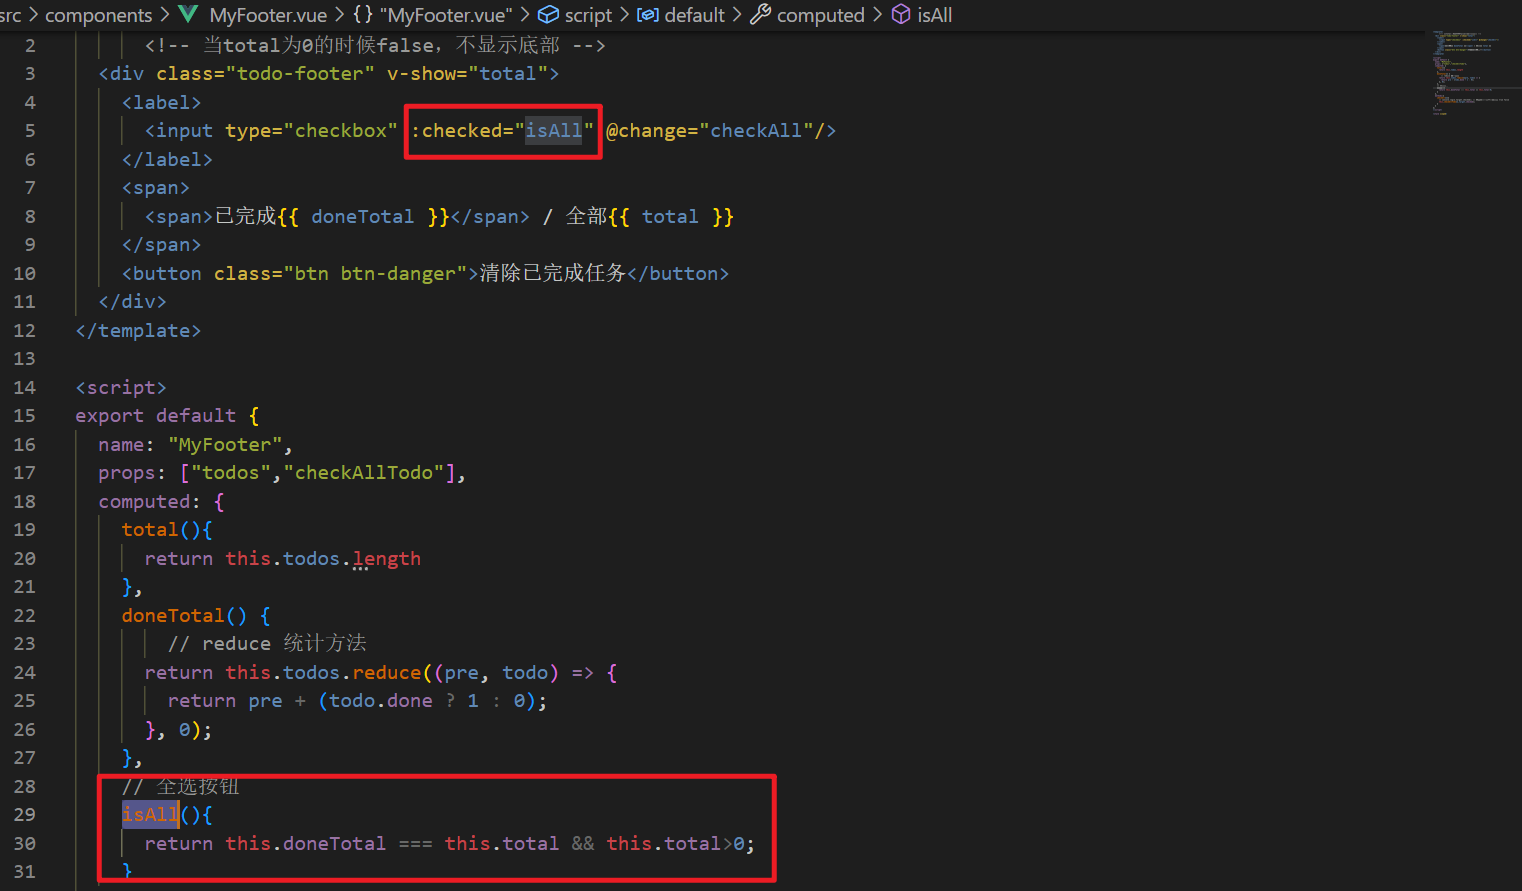Click the reduce 统计方法 comment
1522x891 pixels.
(267, 644)
